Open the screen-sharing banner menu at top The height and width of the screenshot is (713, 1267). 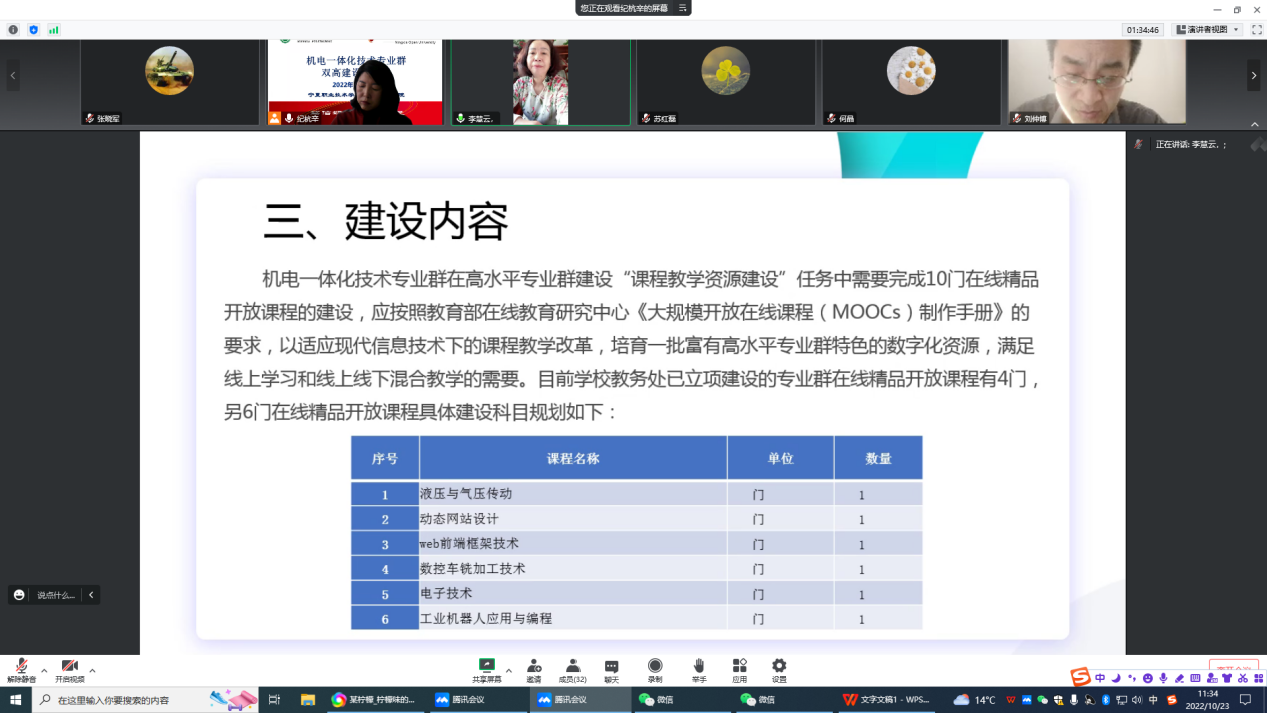pyautogui.click(x=683, y=8)
